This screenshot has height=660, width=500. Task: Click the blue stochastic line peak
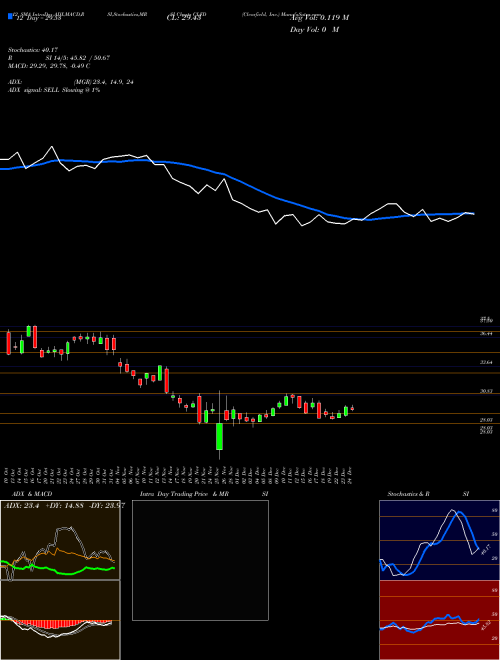(x=459, y=513)
